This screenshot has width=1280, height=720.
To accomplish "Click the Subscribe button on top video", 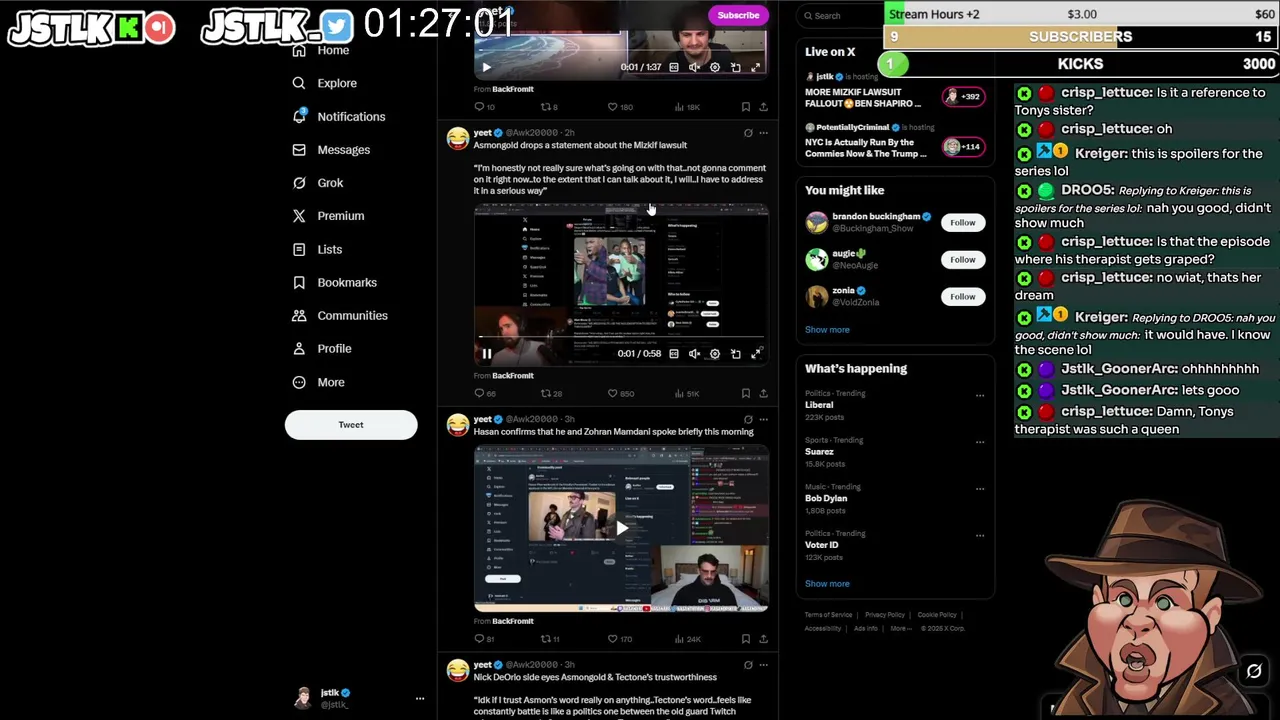I will [738, 15].
